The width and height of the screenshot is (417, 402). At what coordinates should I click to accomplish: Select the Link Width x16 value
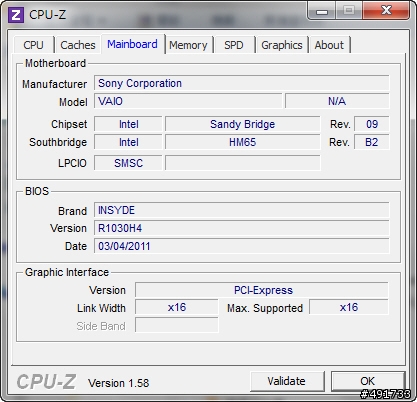177,307
